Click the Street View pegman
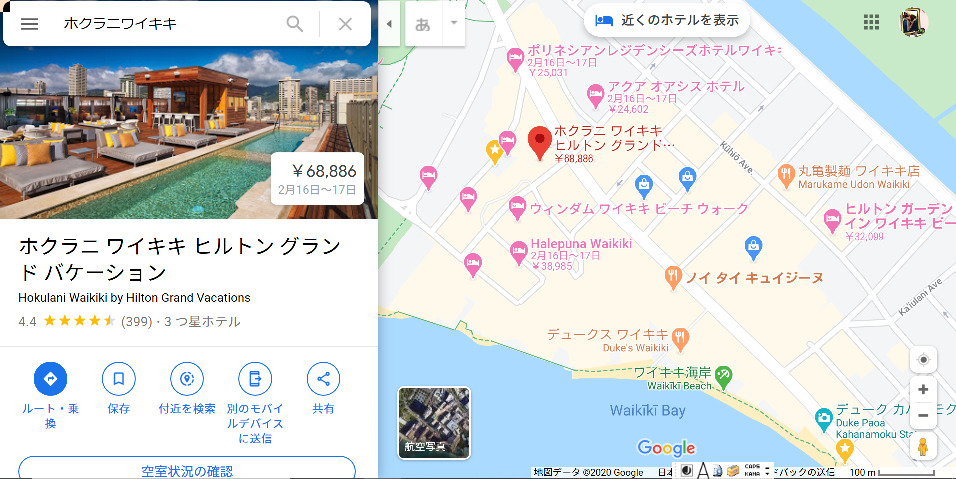The image size is (956, 479). [923, 447]
